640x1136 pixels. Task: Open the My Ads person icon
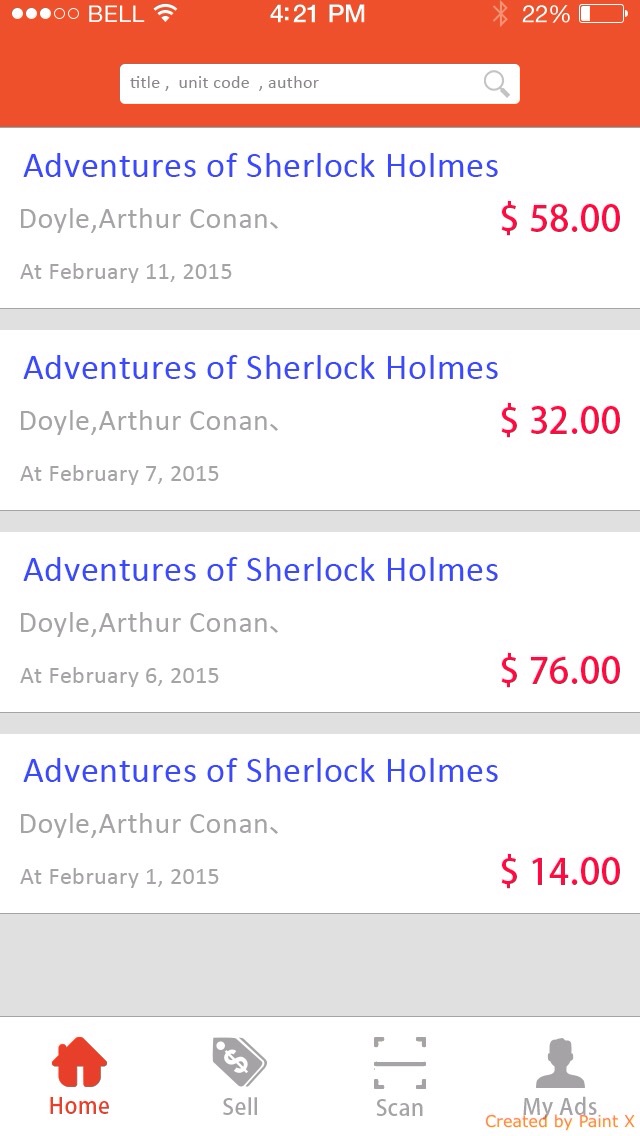(560, 1063)
